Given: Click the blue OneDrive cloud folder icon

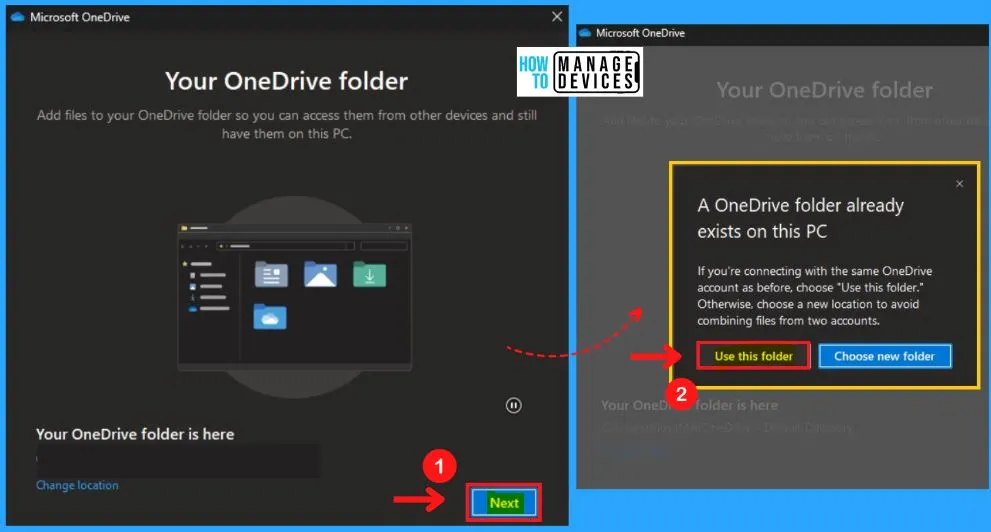Looking at the screenshot, I should coord(270,317).
